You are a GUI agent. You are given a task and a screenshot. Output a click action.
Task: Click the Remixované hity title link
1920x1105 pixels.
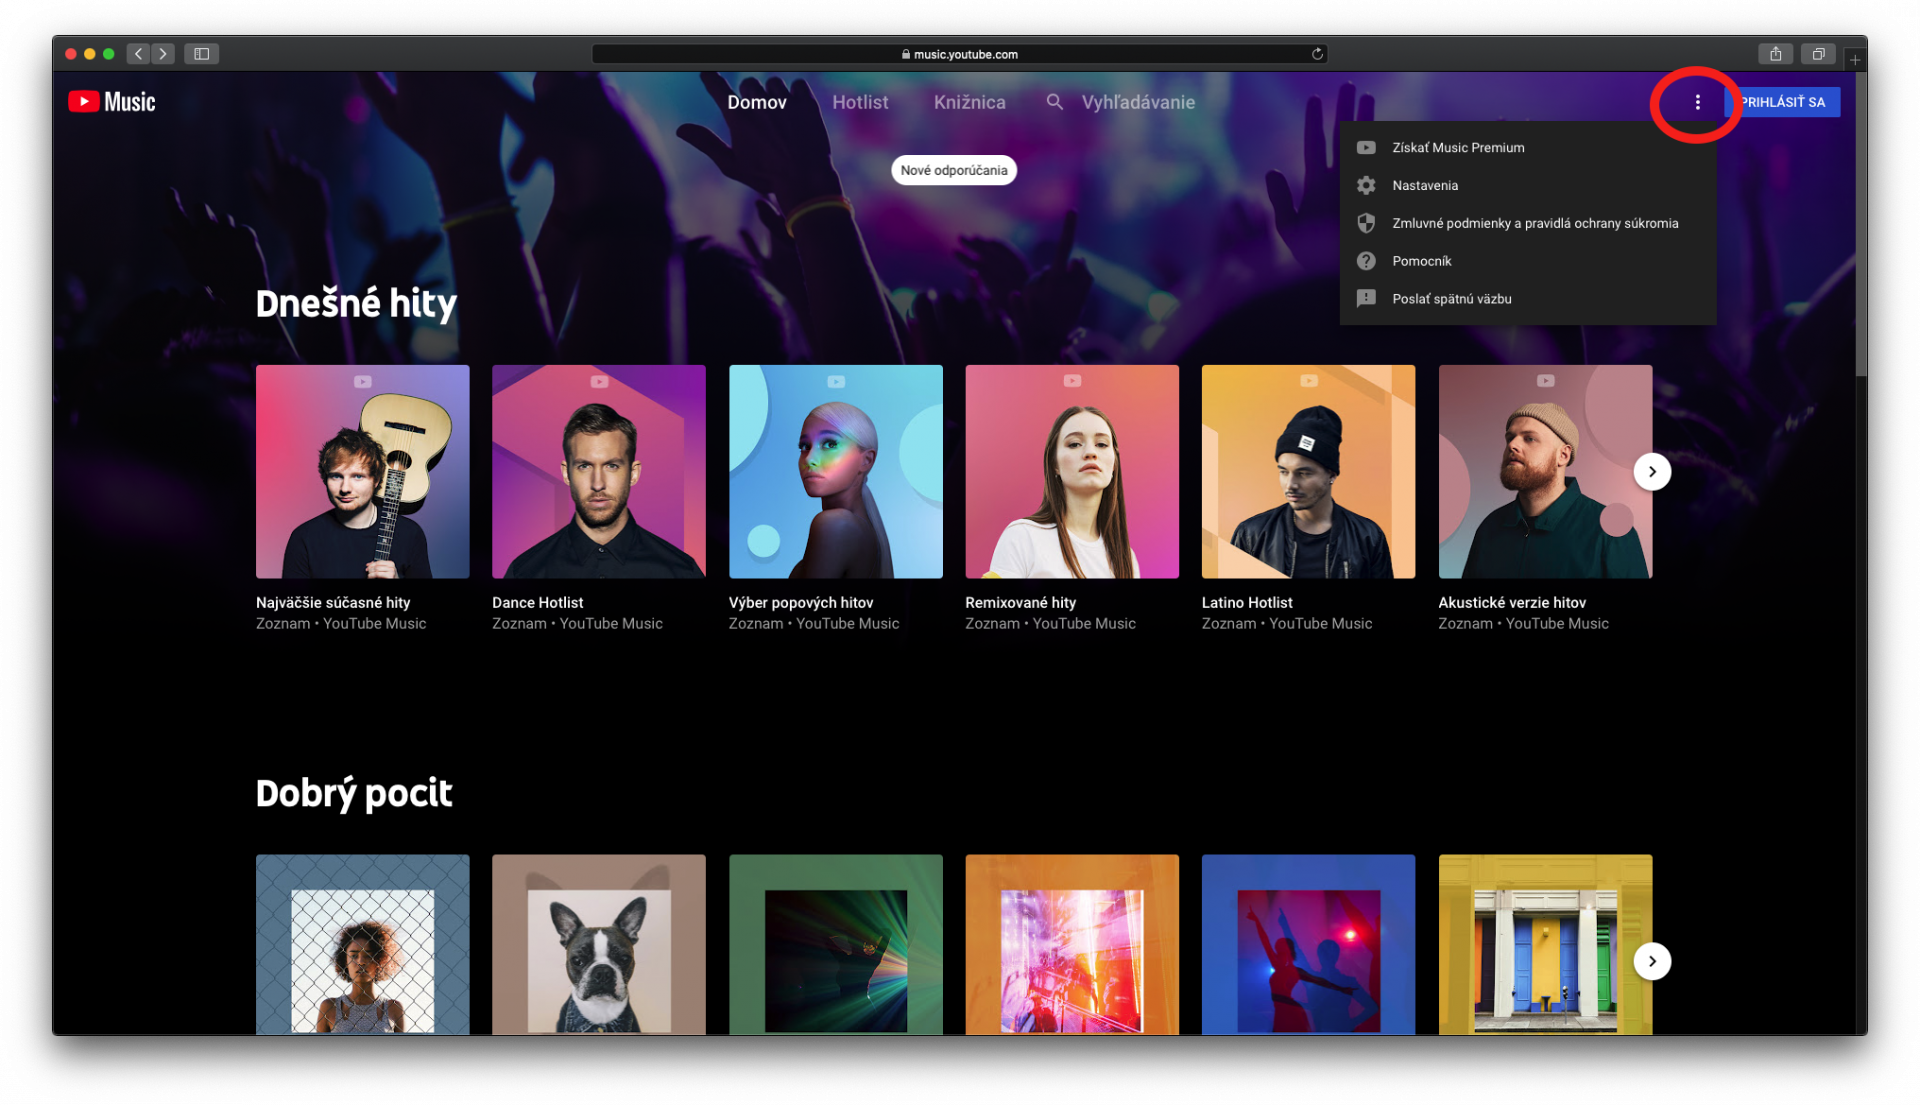(x=1021, y=603)
